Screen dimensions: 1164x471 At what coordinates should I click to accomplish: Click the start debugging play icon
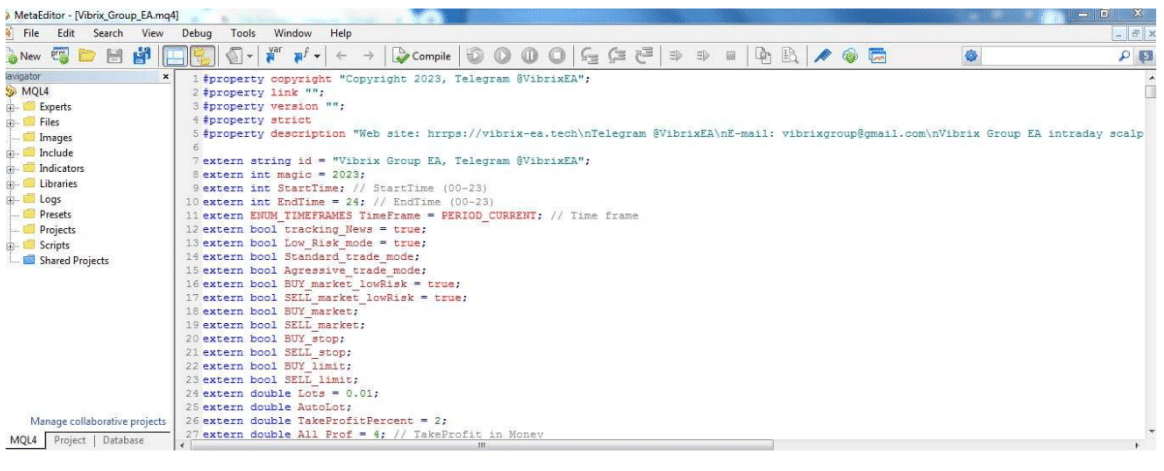[502, 57]
